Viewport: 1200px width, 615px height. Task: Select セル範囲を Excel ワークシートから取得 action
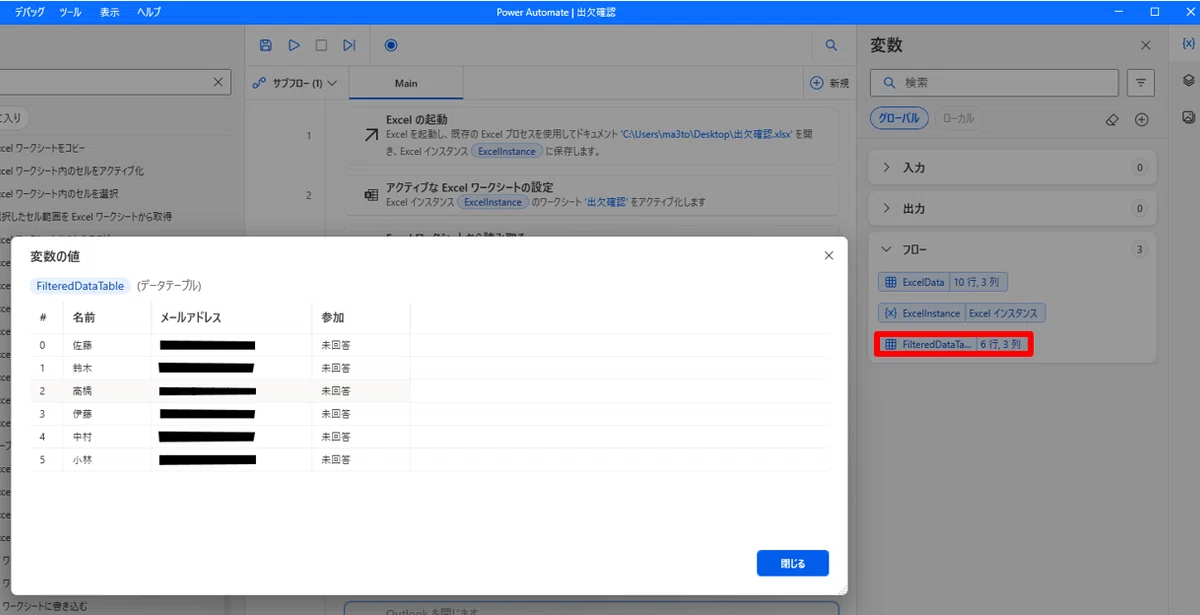click(86, 217)
